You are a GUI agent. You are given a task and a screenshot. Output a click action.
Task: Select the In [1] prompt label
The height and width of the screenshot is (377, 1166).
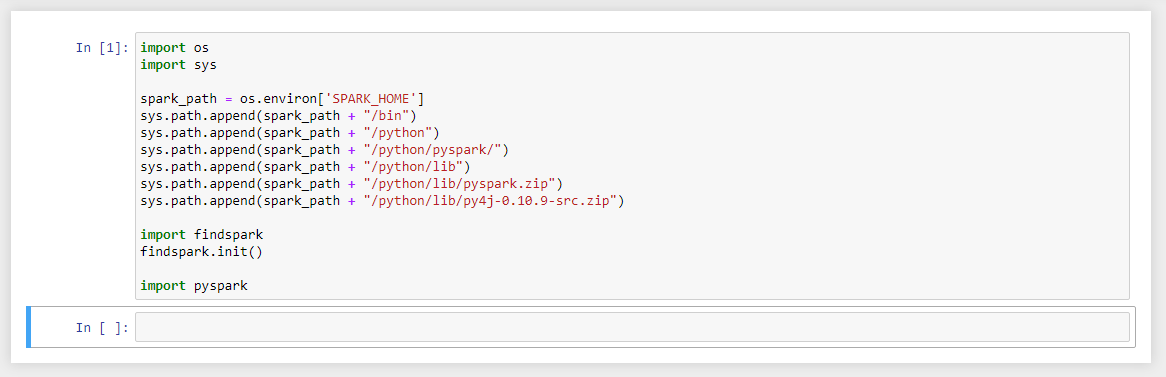tap(103, 48)
